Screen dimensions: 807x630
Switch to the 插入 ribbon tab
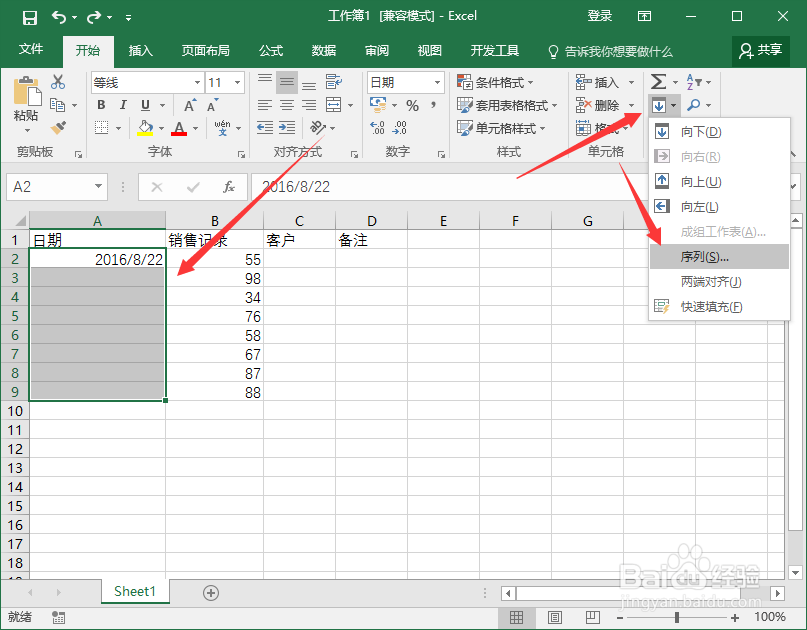point(139,51)
